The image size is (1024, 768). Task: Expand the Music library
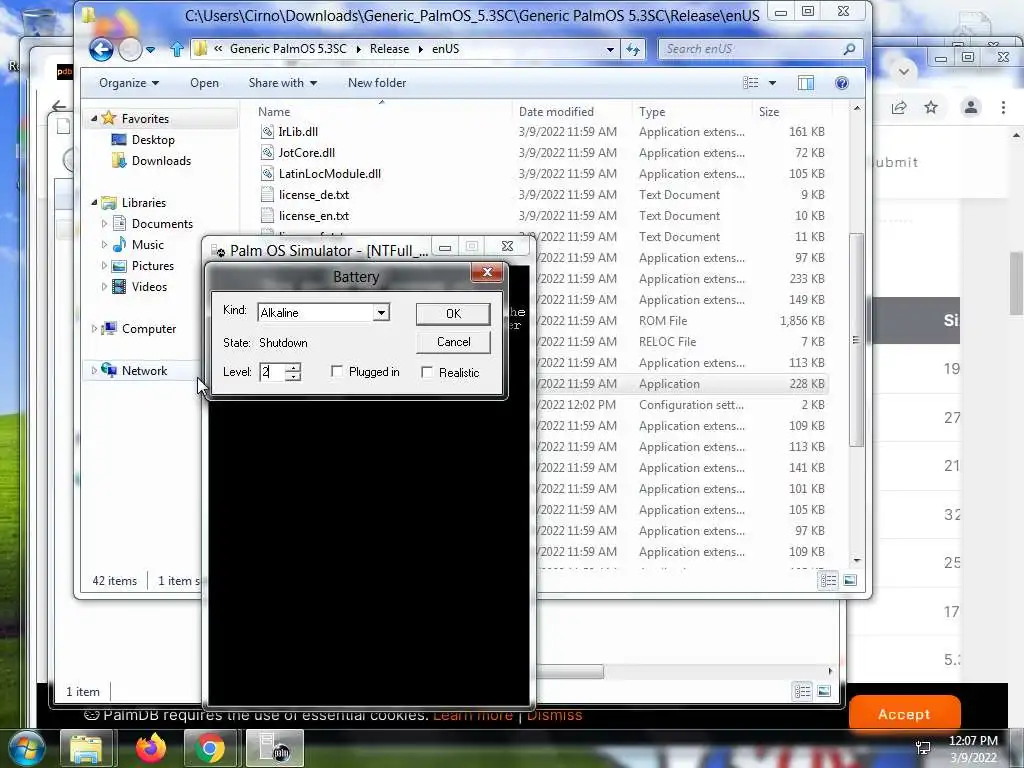[x=104, y=244]
